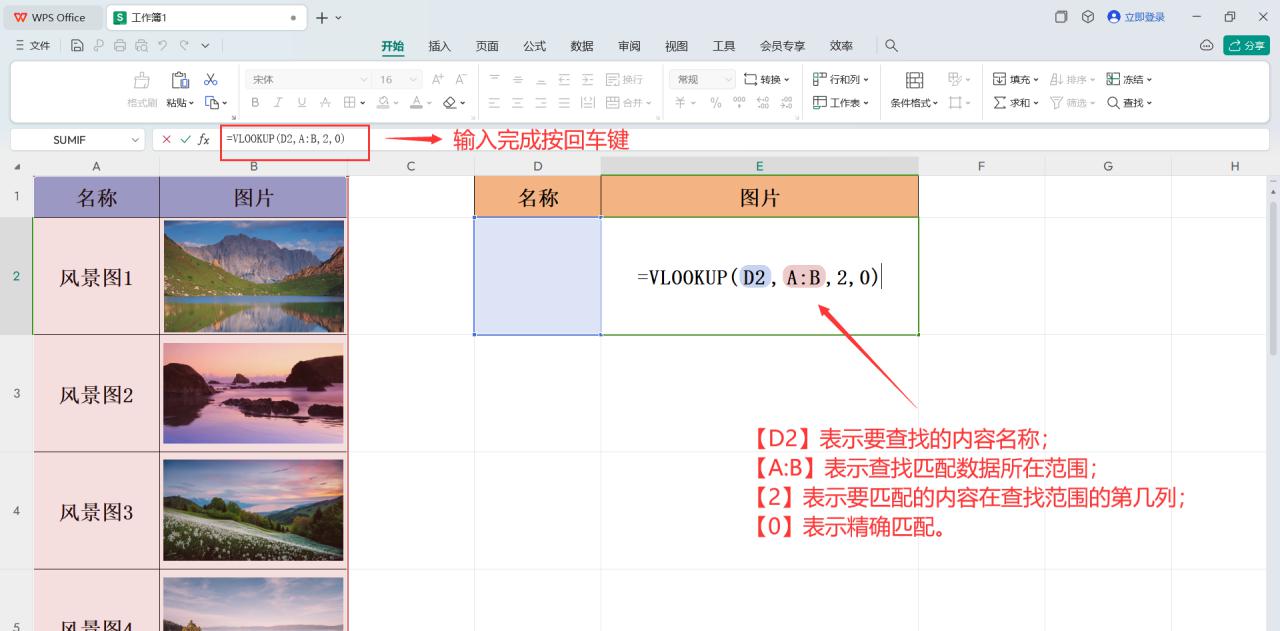Select the Format Painter (格式刷) tool
This screenshot has width=1280, height=631.
(x=142, y=90)
